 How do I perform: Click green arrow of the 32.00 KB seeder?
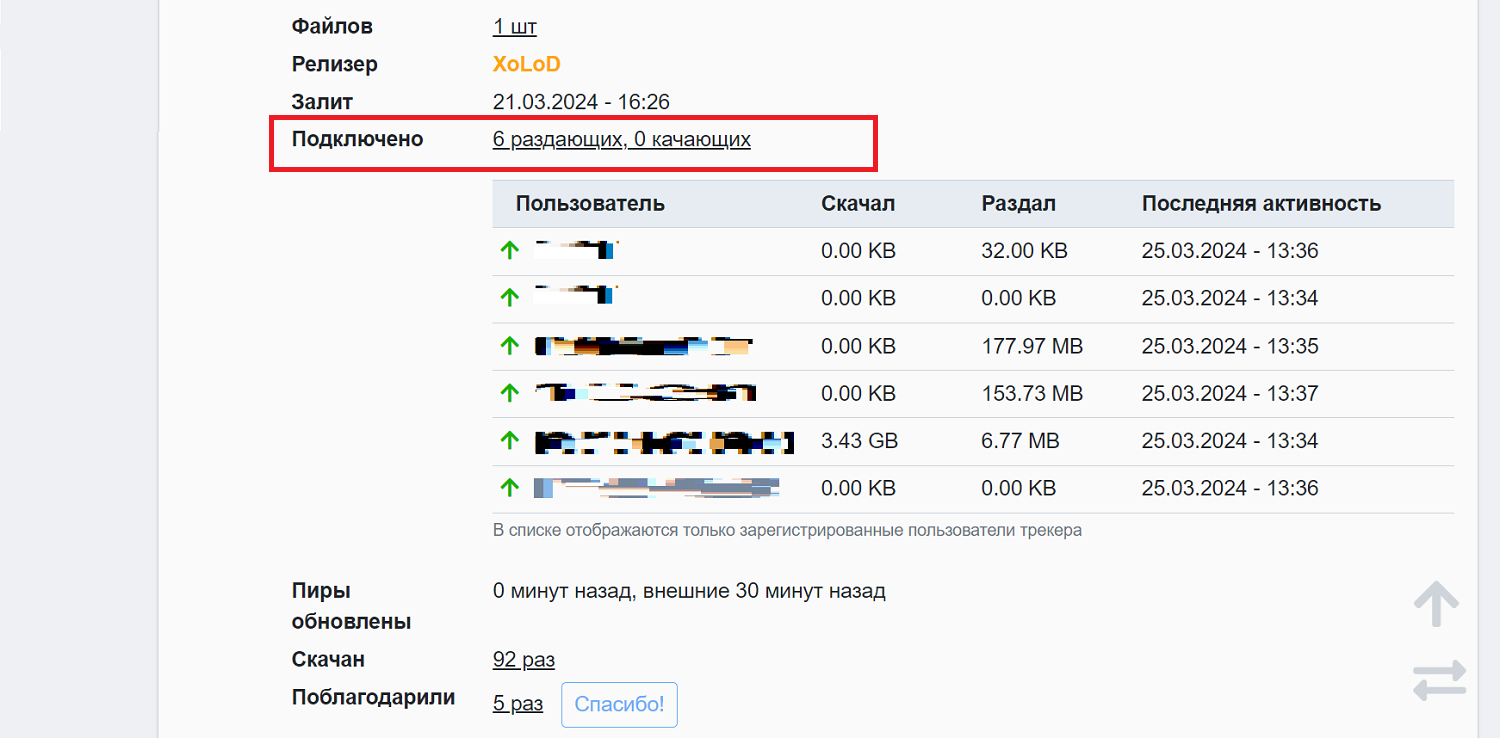tap(510, 251)
